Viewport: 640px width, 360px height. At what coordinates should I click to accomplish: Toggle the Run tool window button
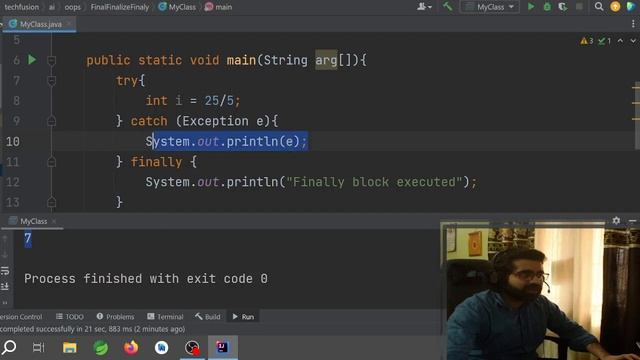243,317
